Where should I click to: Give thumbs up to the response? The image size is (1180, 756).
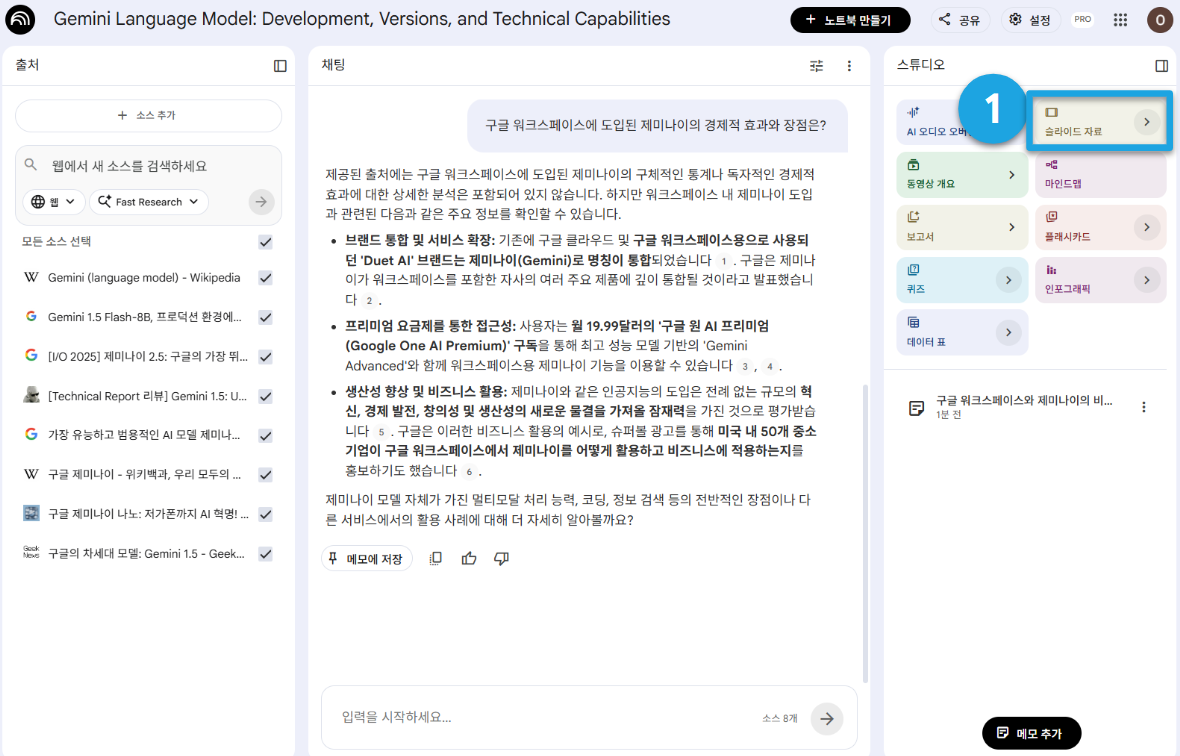(x=469, y=558)
